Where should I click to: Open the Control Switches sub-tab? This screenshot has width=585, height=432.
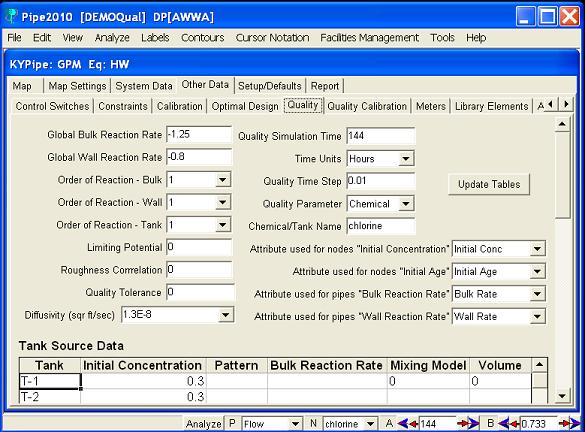coord(52,106)
